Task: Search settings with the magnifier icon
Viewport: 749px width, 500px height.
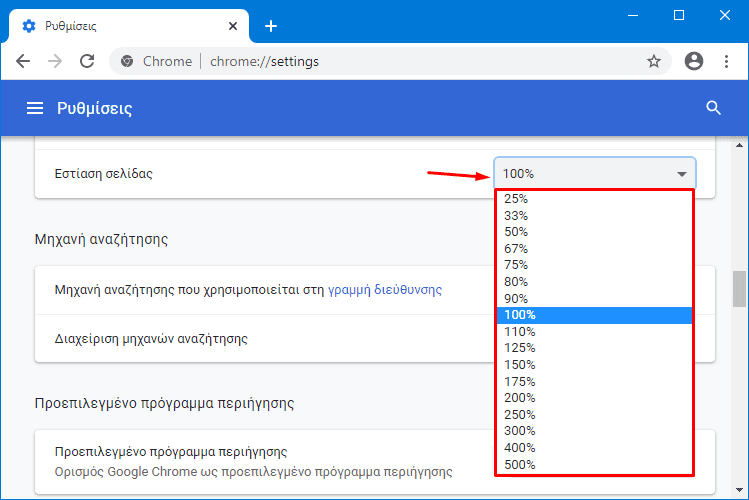Action: click(x=713, y=108)
